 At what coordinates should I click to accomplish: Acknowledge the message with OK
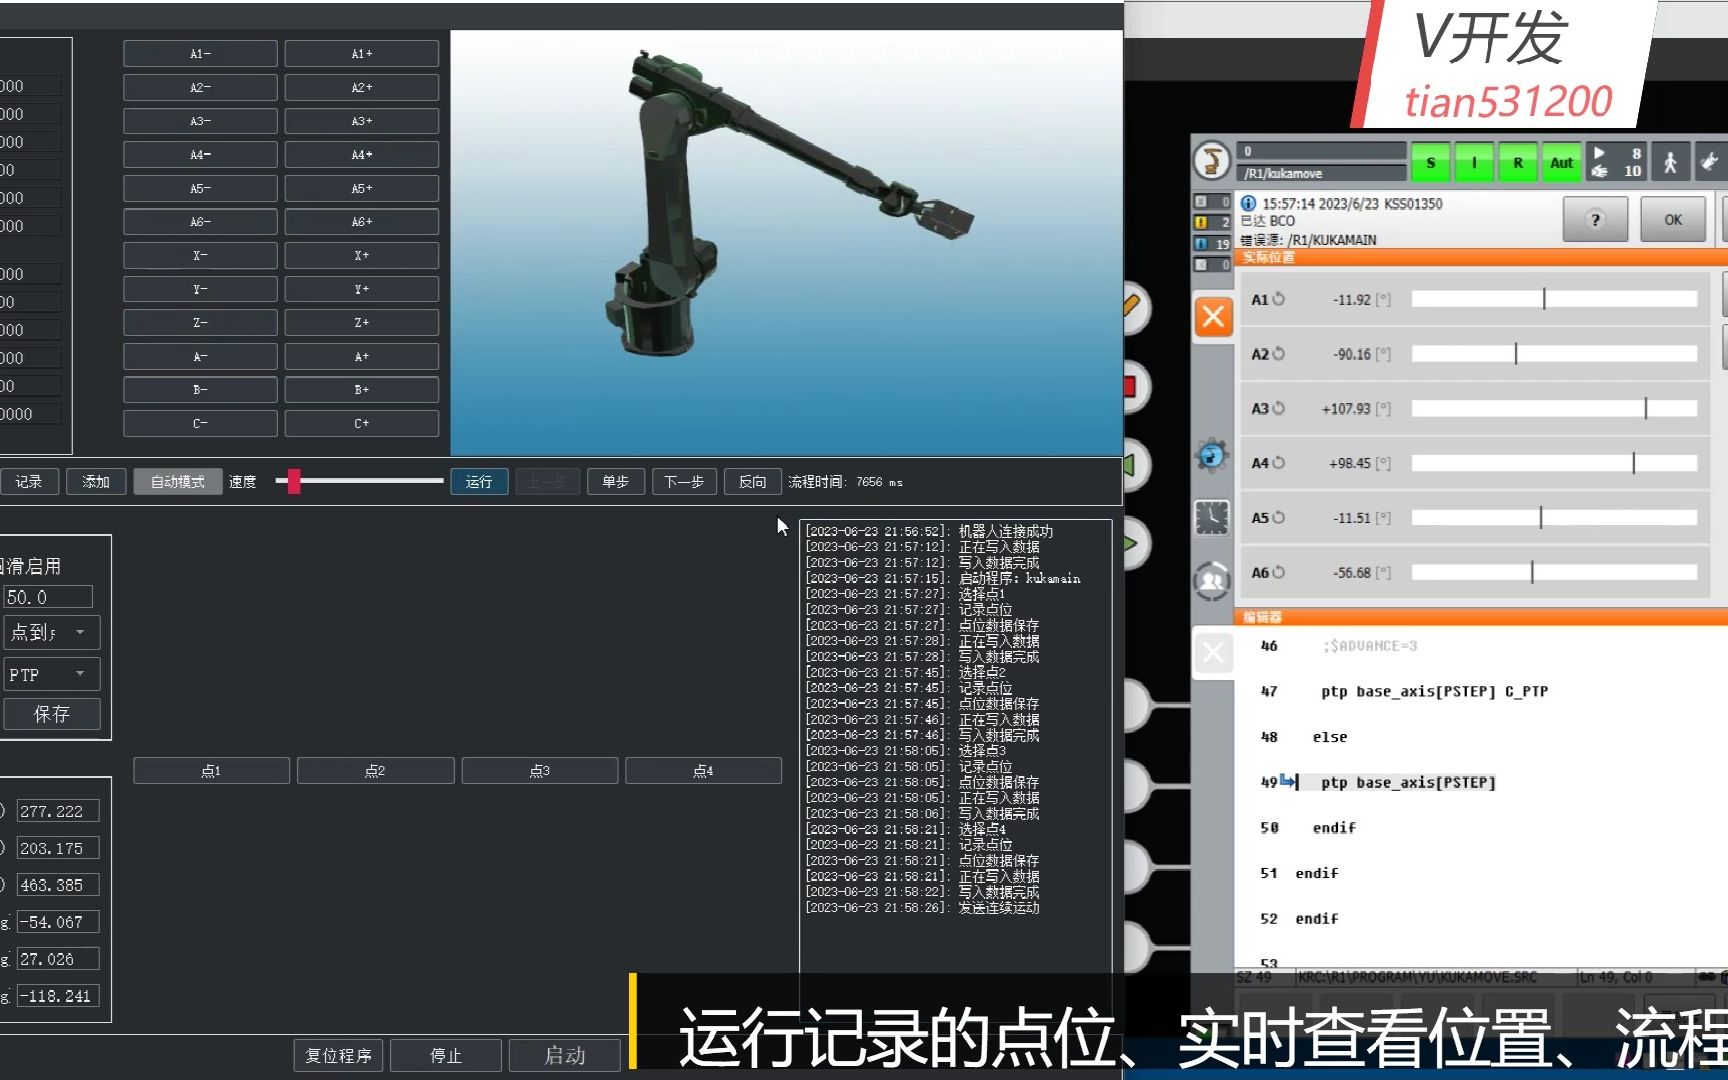[1673, 219]
